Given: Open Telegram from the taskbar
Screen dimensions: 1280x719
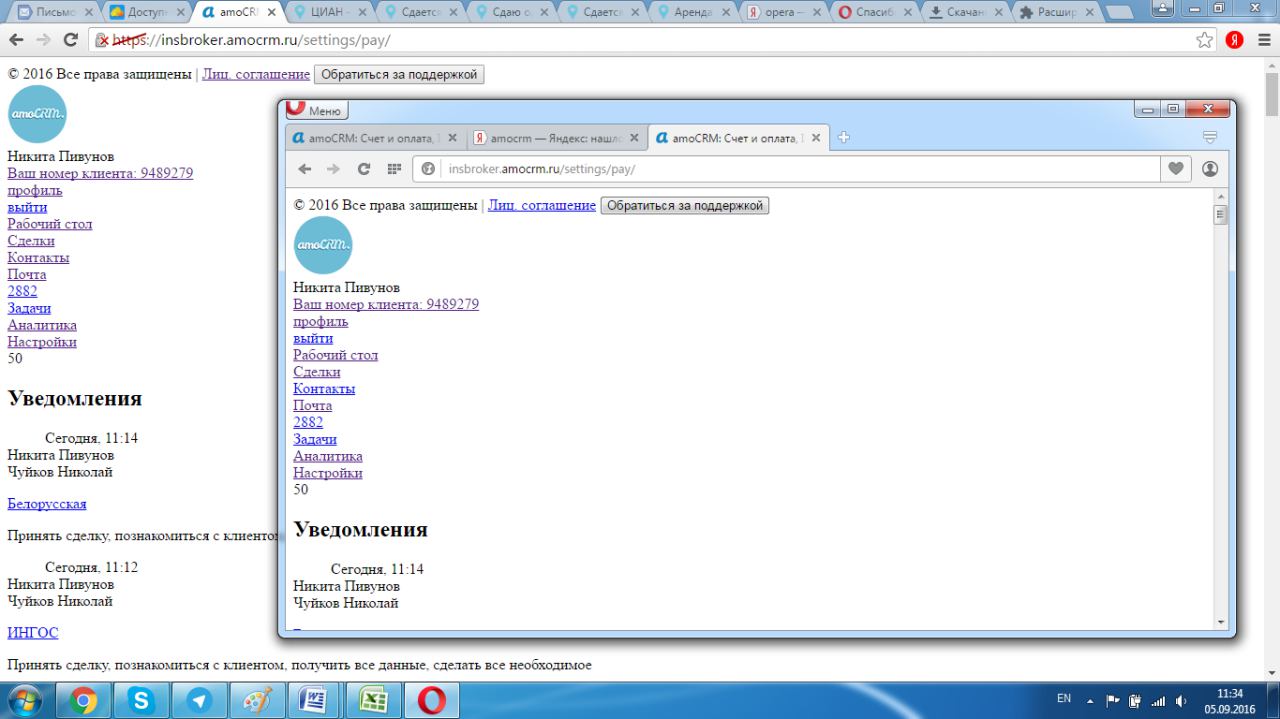Looking at the screenshot, I should coord(198,701).
